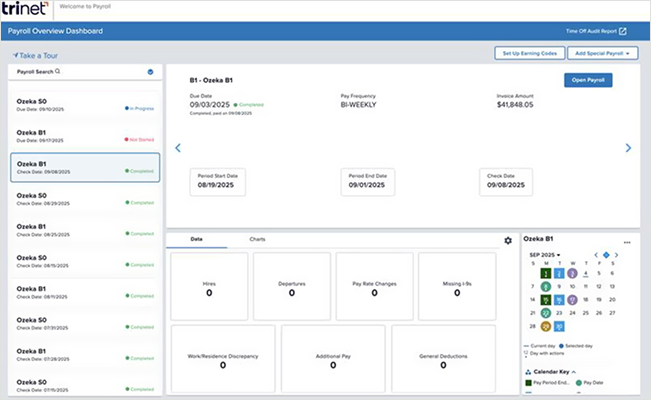Click the Payroll Search magnifier icon

[58, 71]
